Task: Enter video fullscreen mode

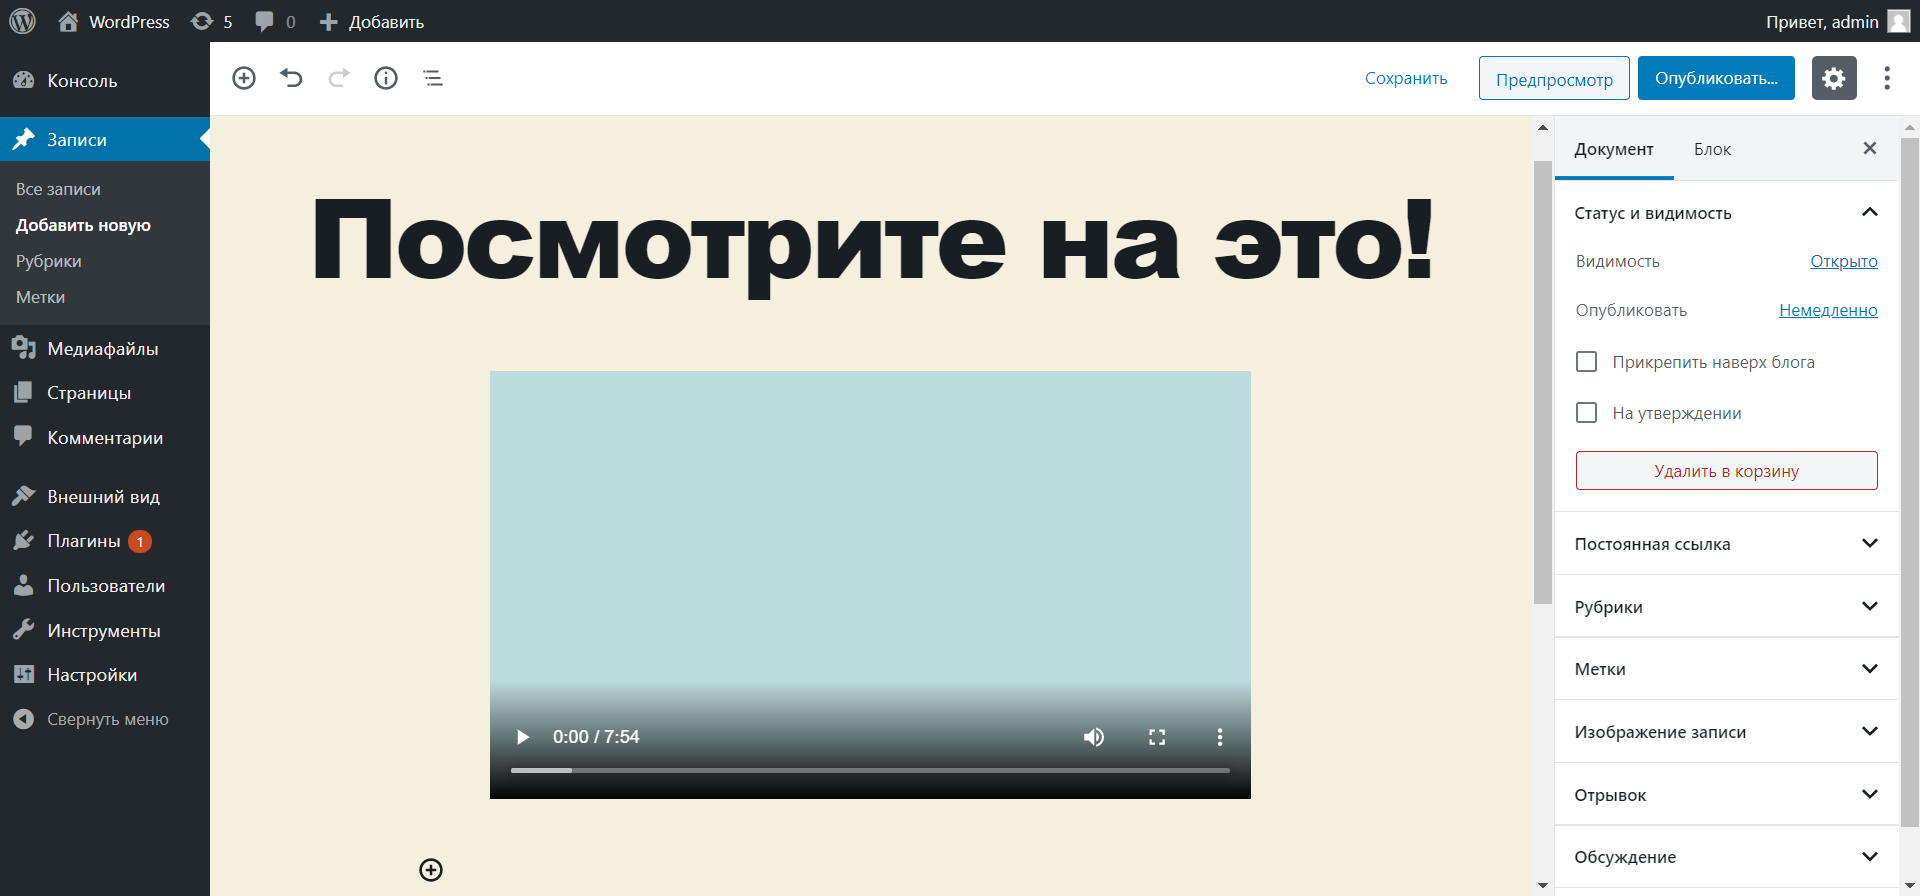Action: coord(1157,737)
